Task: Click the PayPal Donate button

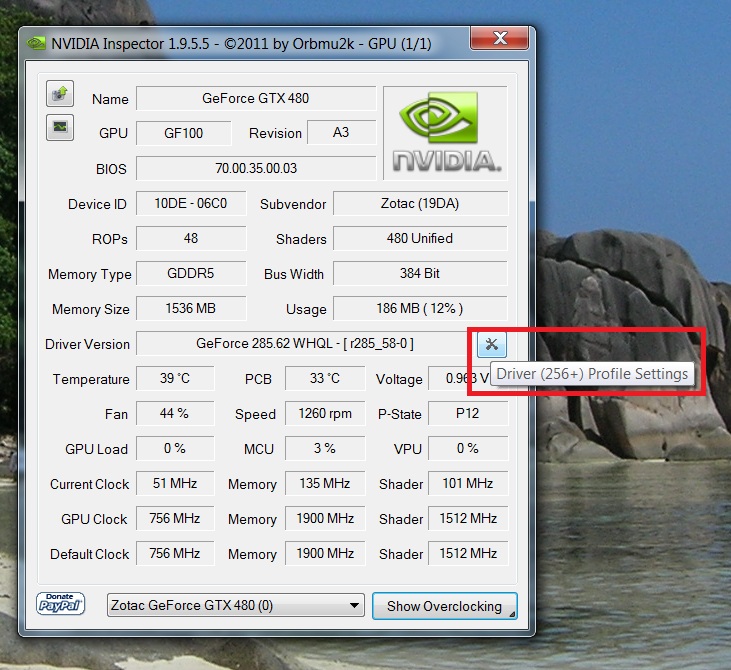Action: [61, 604]
